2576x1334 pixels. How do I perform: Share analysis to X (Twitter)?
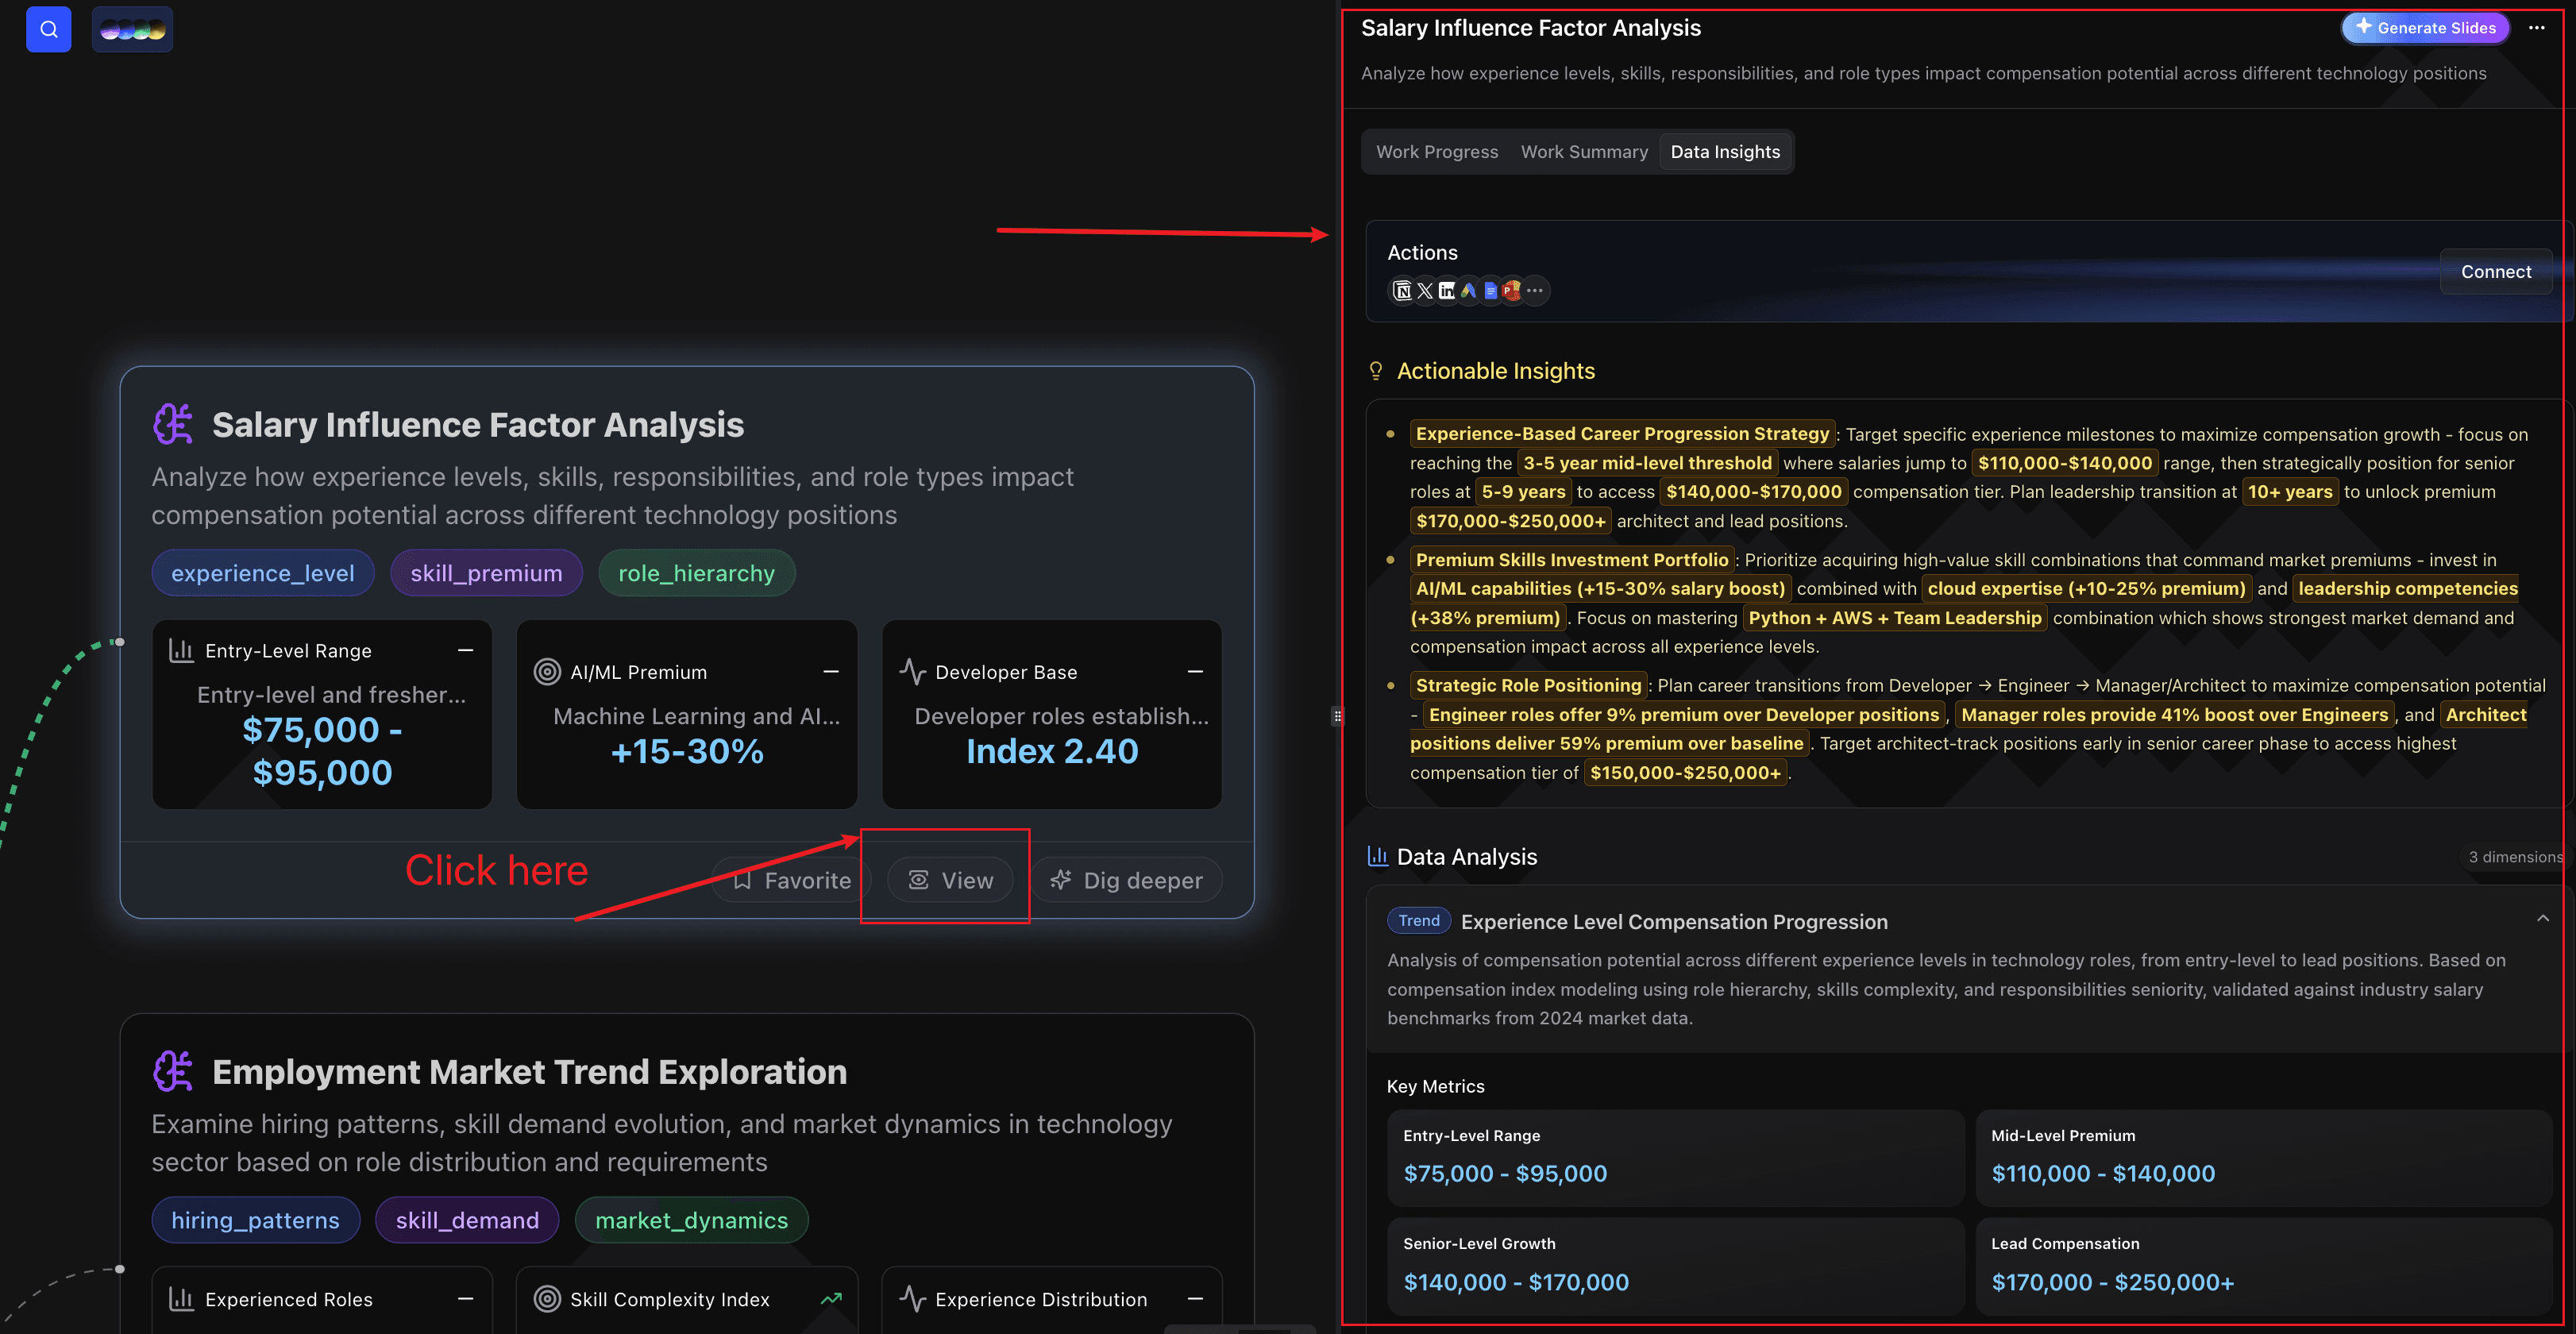click(1424, 290)
